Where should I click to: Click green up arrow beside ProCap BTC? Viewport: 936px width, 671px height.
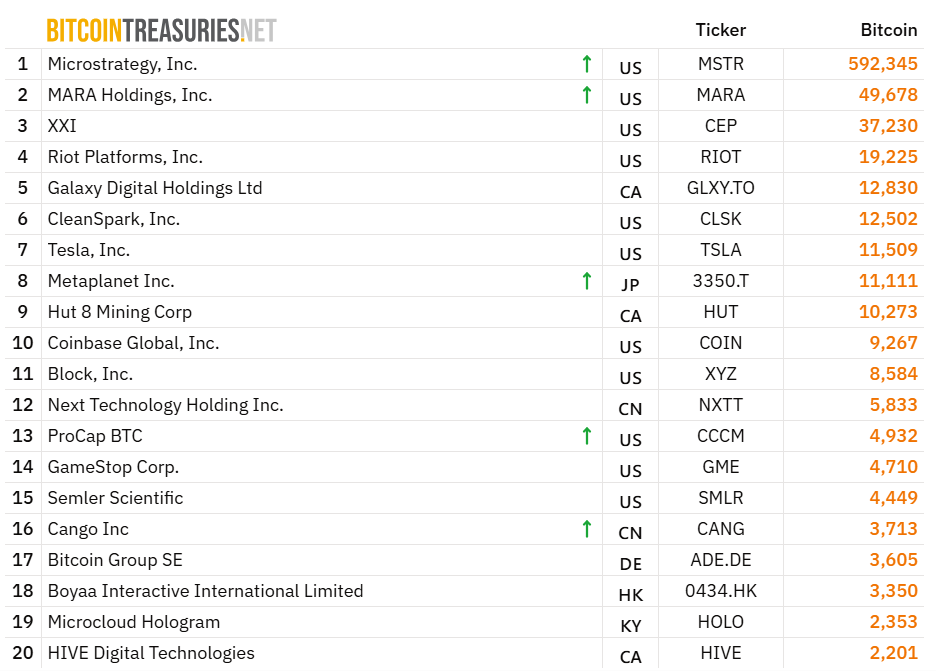point(587,437)
